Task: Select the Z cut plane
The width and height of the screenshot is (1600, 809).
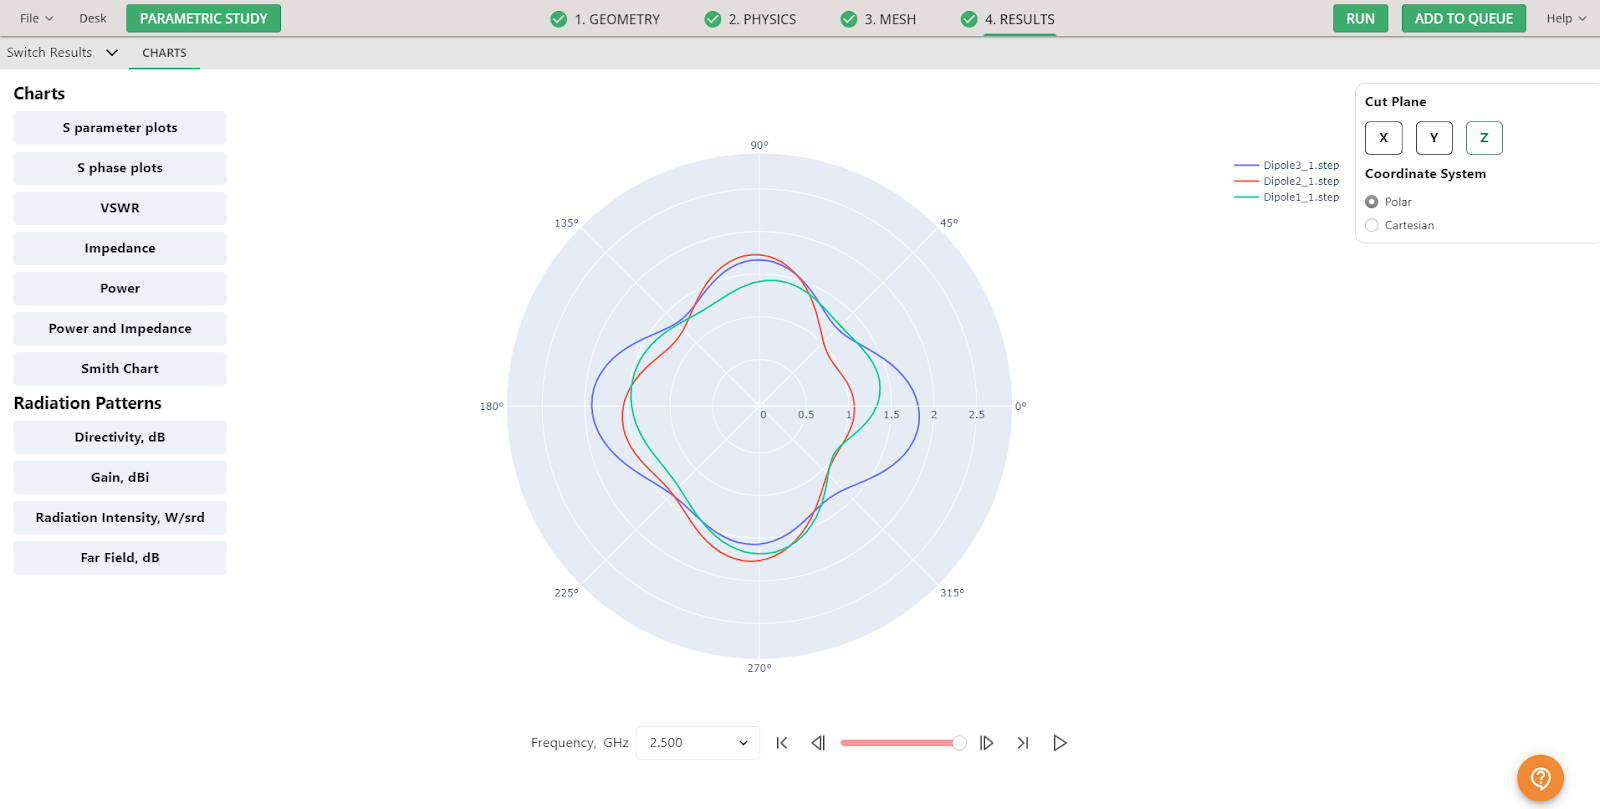Action: point(1484,138)
